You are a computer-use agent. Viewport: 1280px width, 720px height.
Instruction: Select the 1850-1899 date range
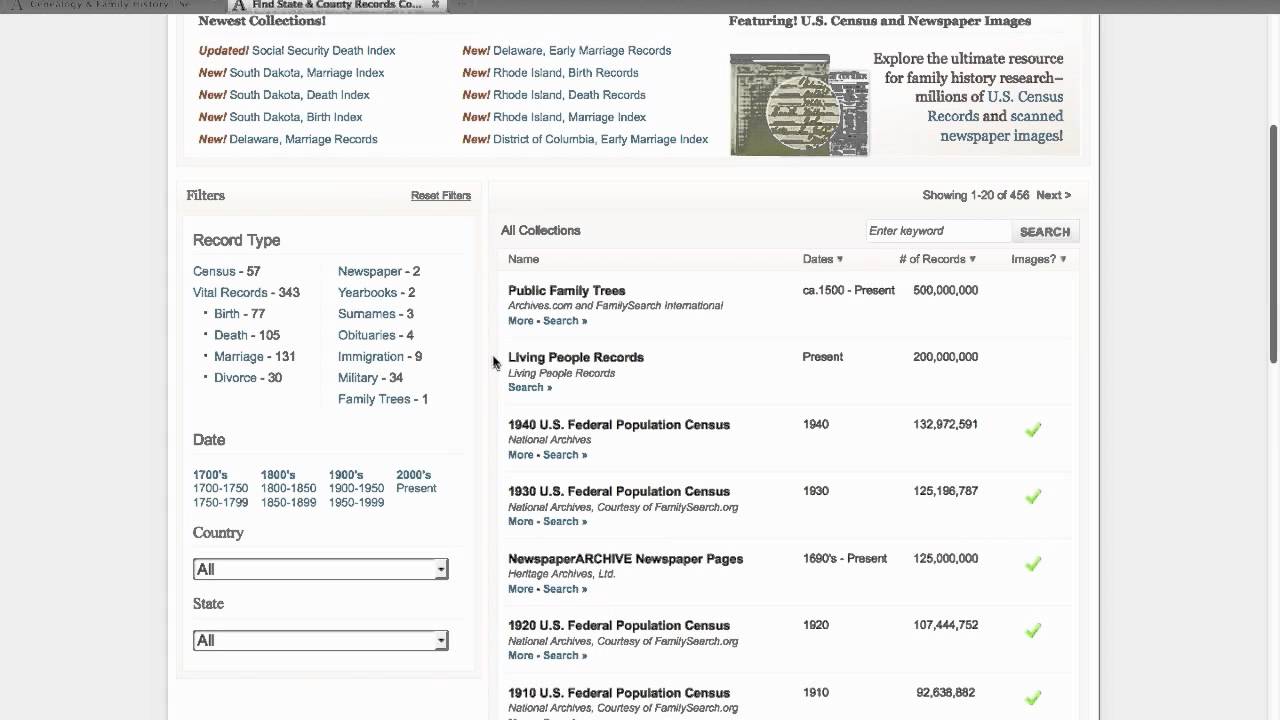[288, 503]
